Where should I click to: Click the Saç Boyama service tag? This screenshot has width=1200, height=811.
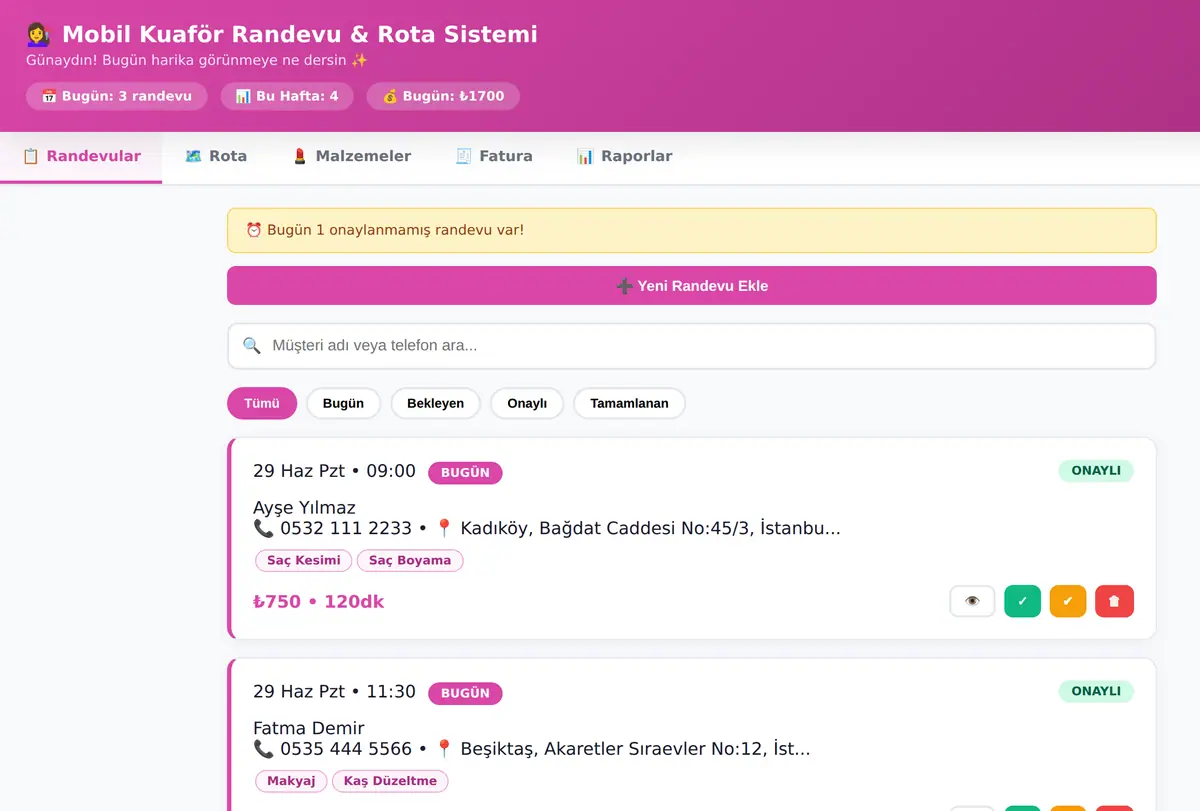click(x=410, y=561)
